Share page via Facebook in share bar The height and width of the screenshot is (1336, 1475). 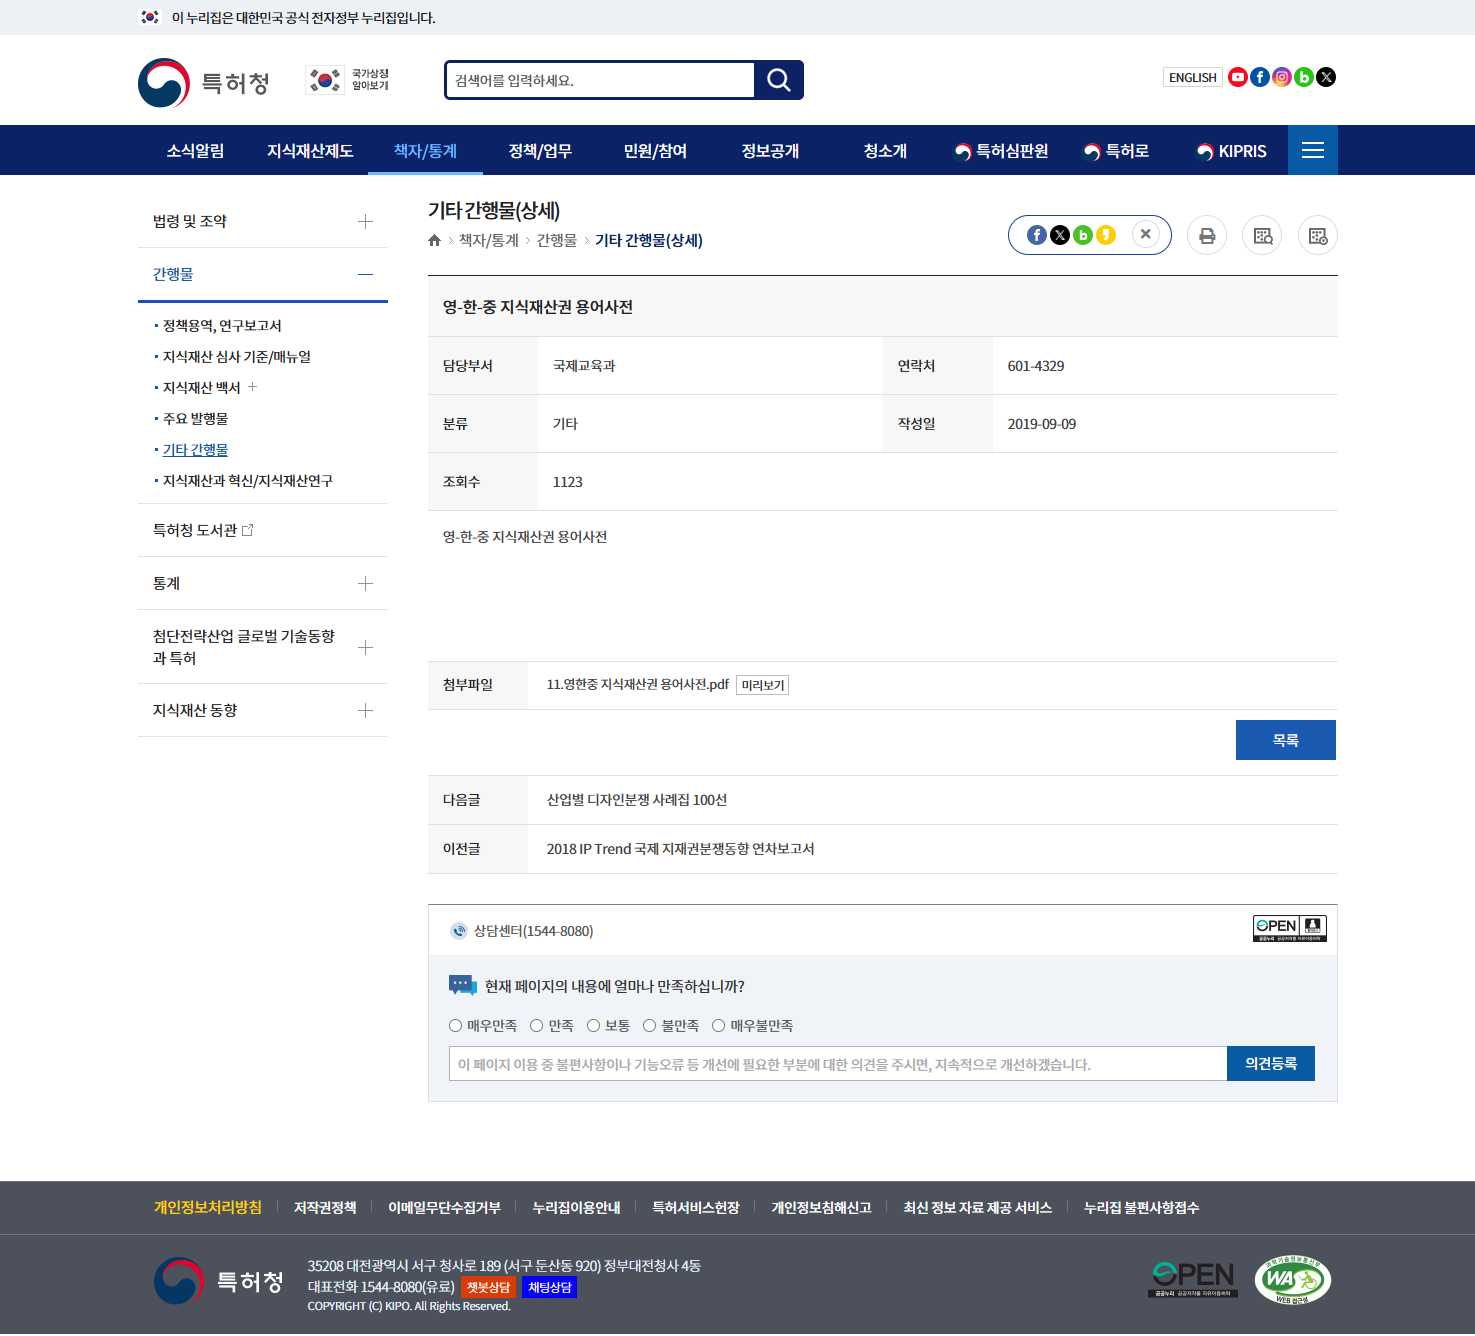[x=1037, y=235]
